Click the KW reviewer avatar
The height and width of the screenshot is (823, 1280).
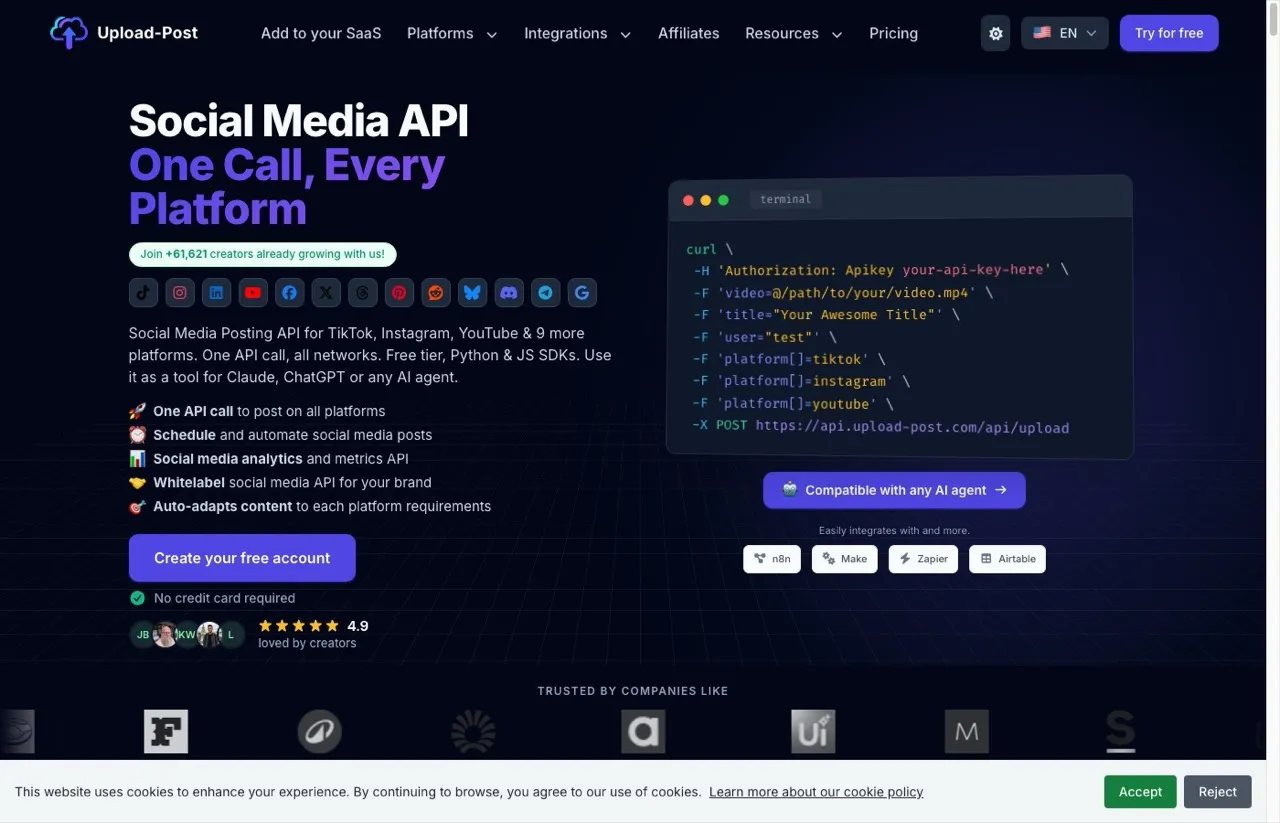coord(187,634)
